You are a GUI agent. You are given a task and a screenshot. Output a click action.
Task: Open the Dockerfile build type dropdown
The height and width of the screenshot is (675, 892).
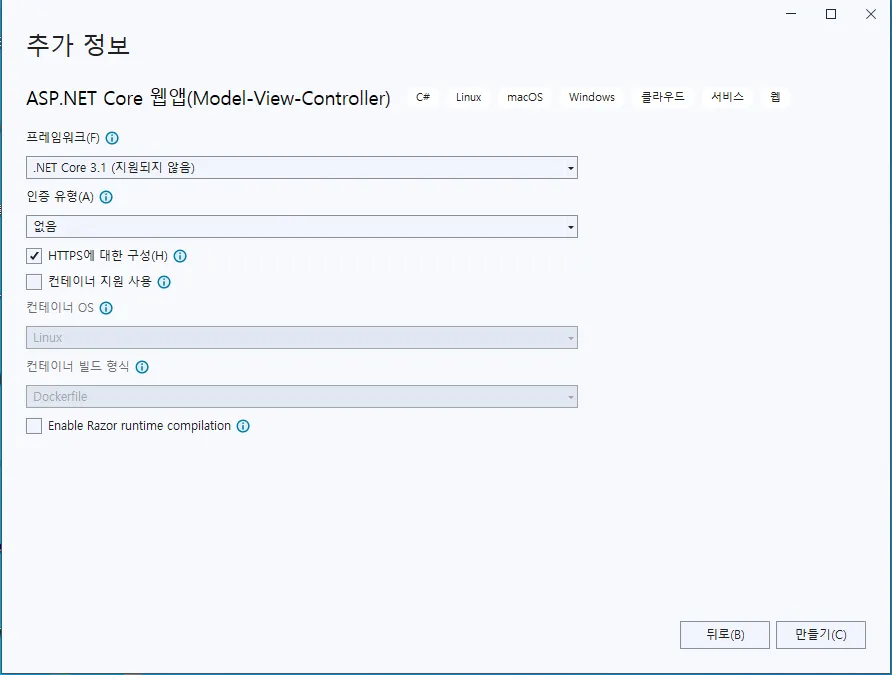(302, 397)
